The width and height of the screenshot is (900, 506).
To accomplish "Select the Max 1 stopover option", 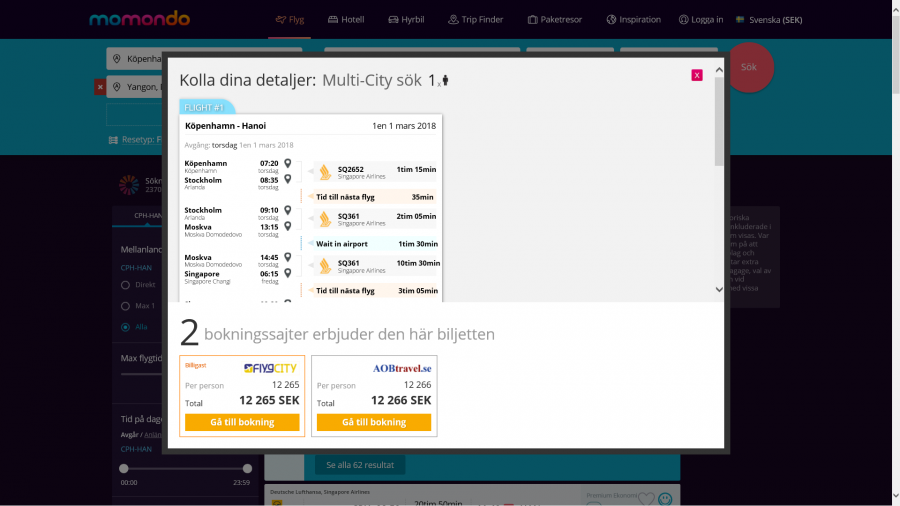I will 125,306.
